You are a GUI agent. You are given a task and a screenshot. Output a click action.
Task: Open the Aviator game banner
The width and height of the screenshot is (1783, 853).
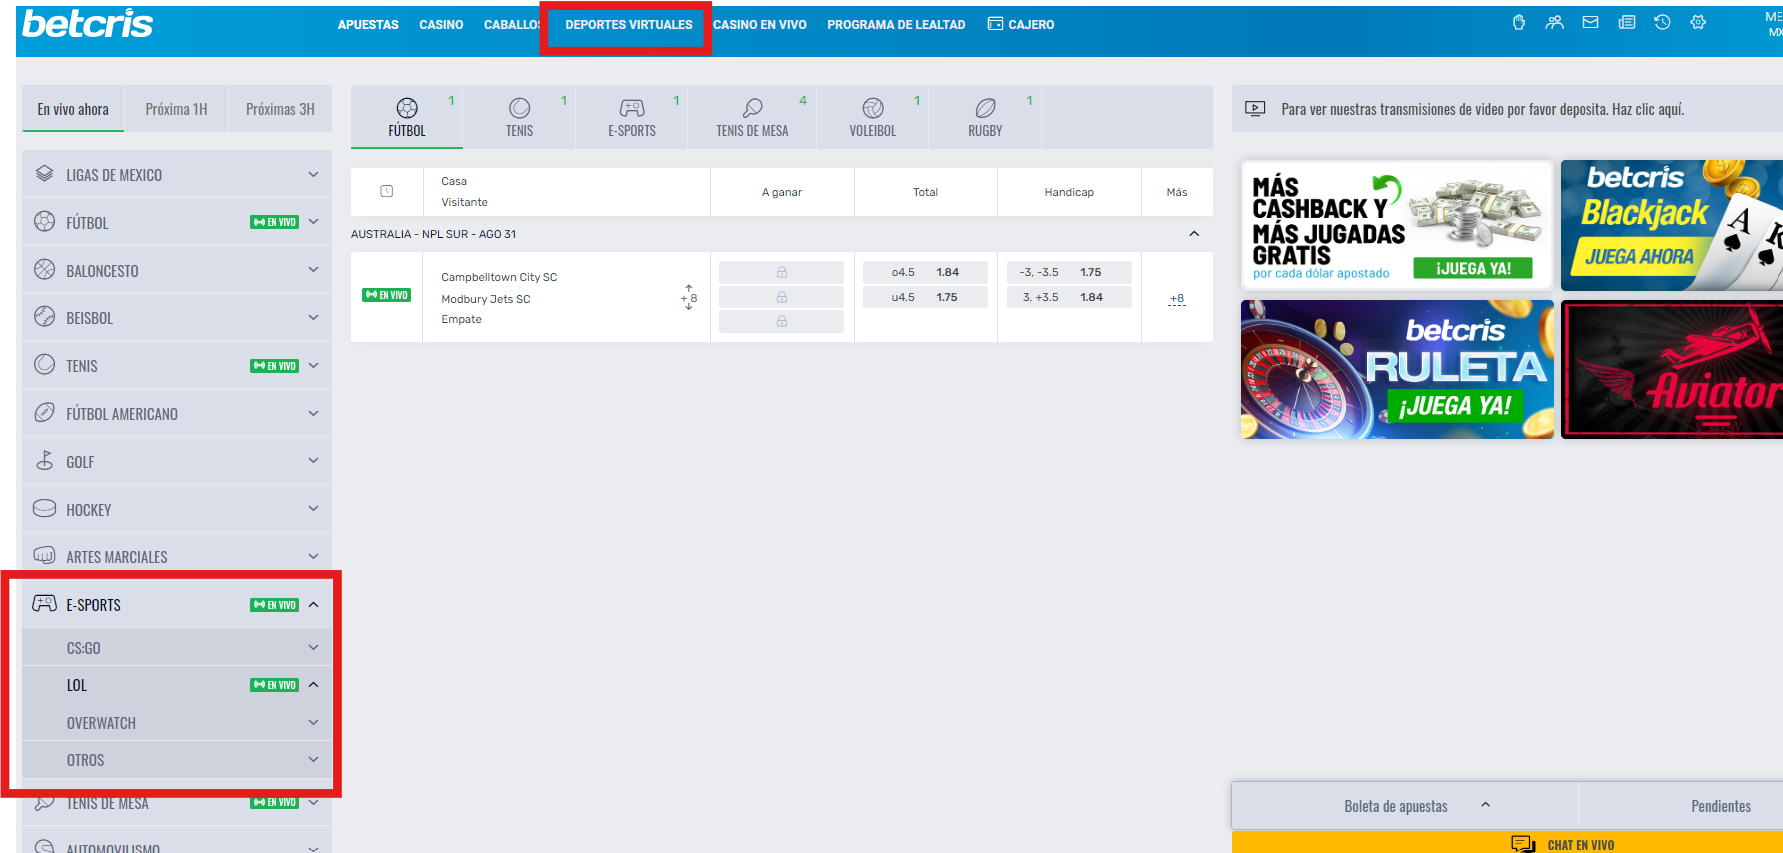[x=1672, y=369]
